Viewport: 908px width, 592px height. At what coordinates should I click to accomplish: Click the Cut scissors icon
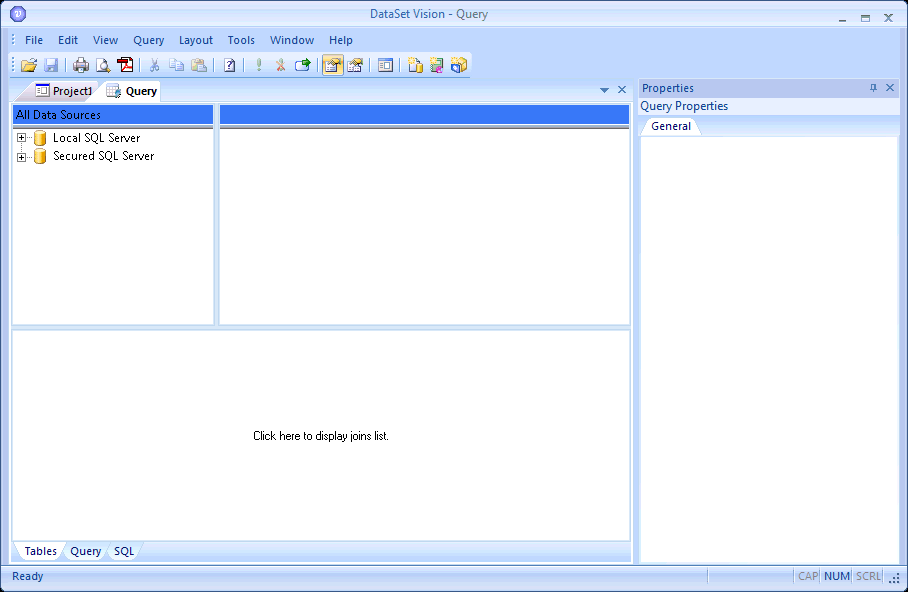[154, 65]
